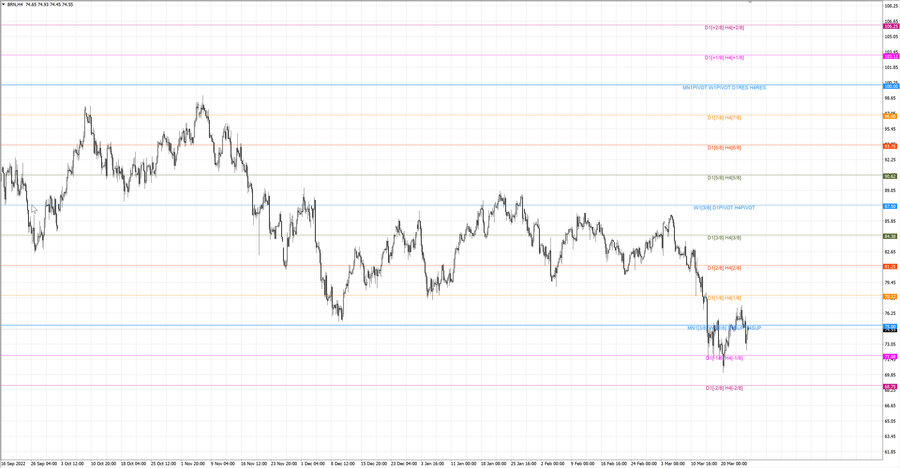Click the red 81.25 price tag
The width and height of the screenshot is (900, 468).
(x=891, y=266)
